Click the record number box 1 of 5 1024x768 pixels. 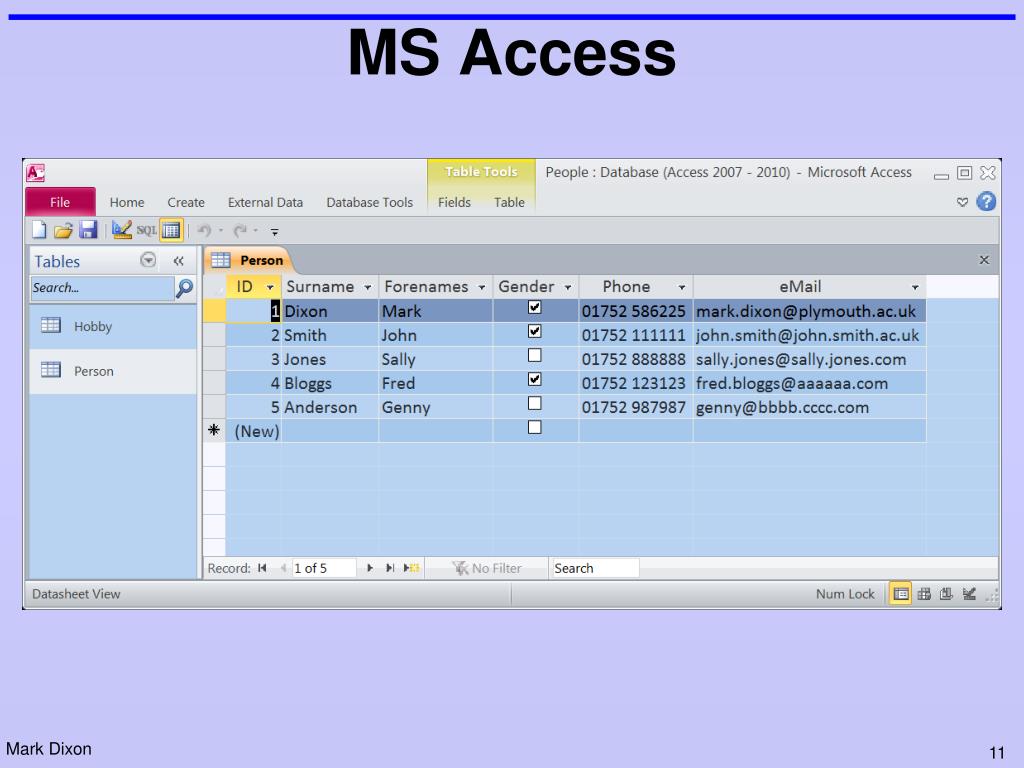pos(323,568)
